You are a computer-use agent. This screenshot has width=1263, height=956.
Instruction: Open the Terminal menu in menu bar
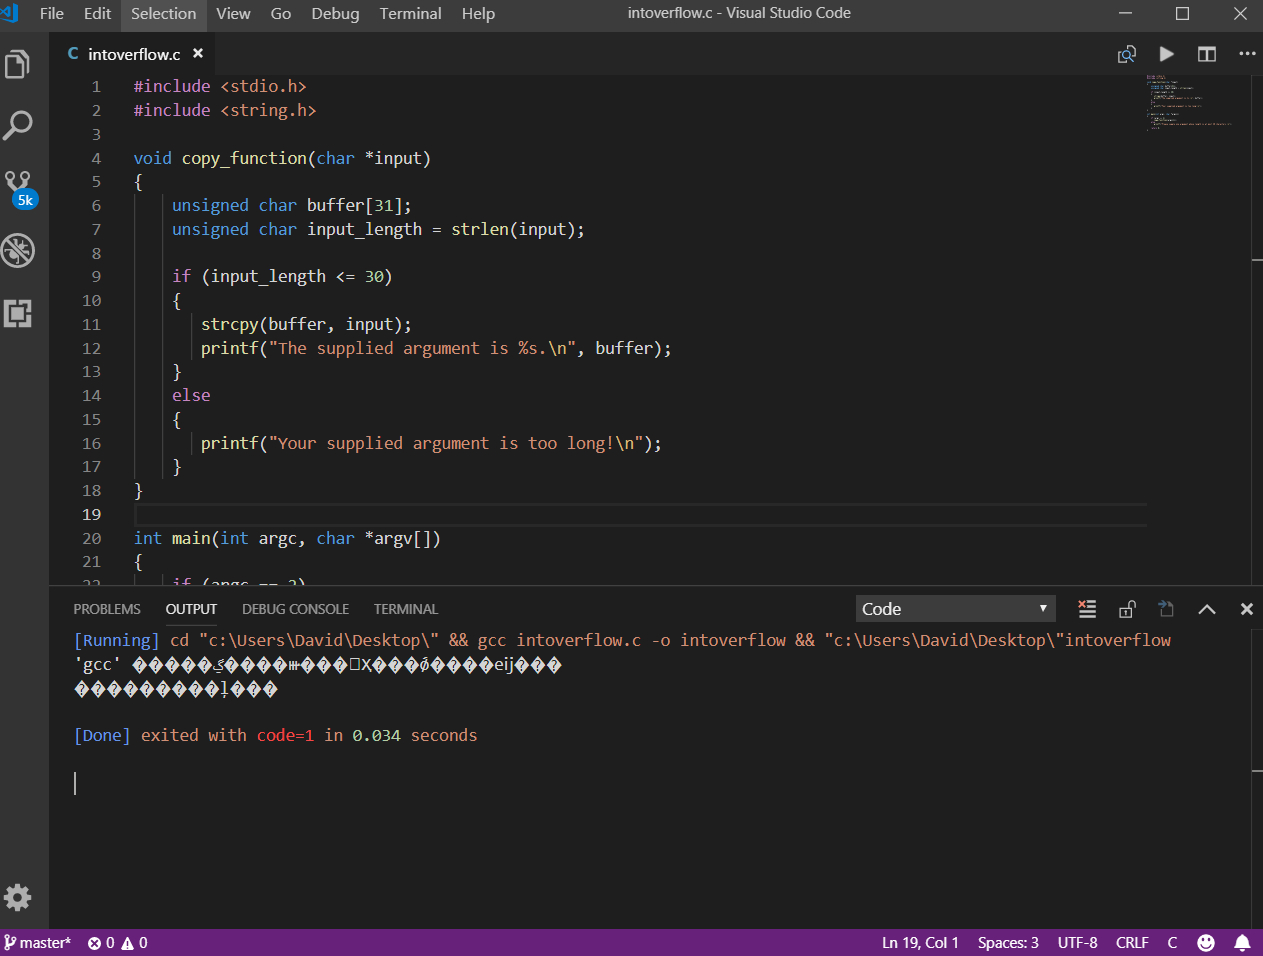(410, 14)
